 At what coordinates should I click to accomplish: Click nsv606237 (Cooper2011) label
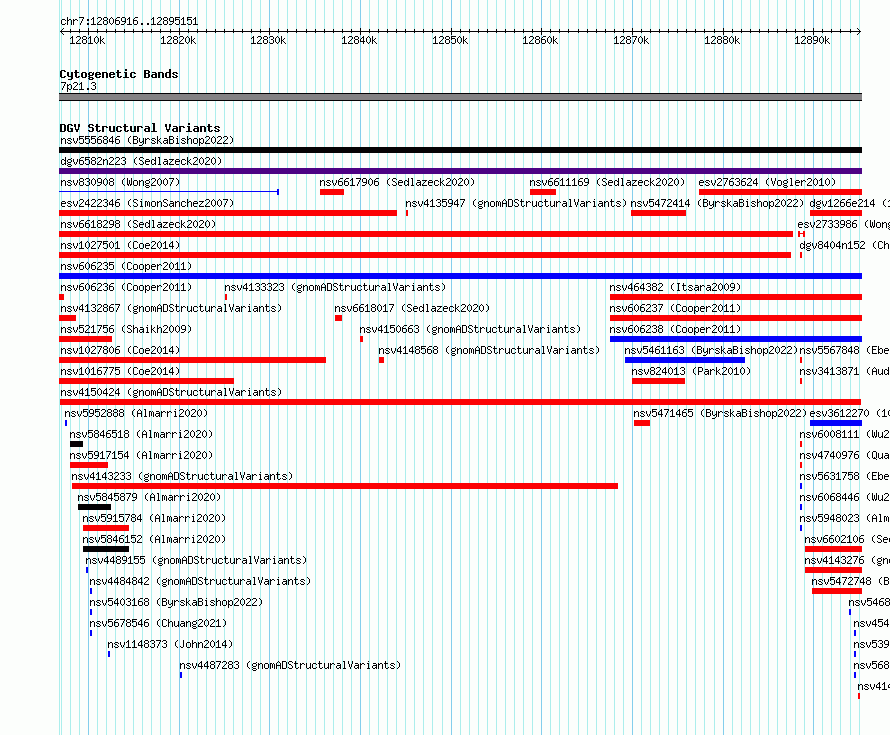(675, 308)
